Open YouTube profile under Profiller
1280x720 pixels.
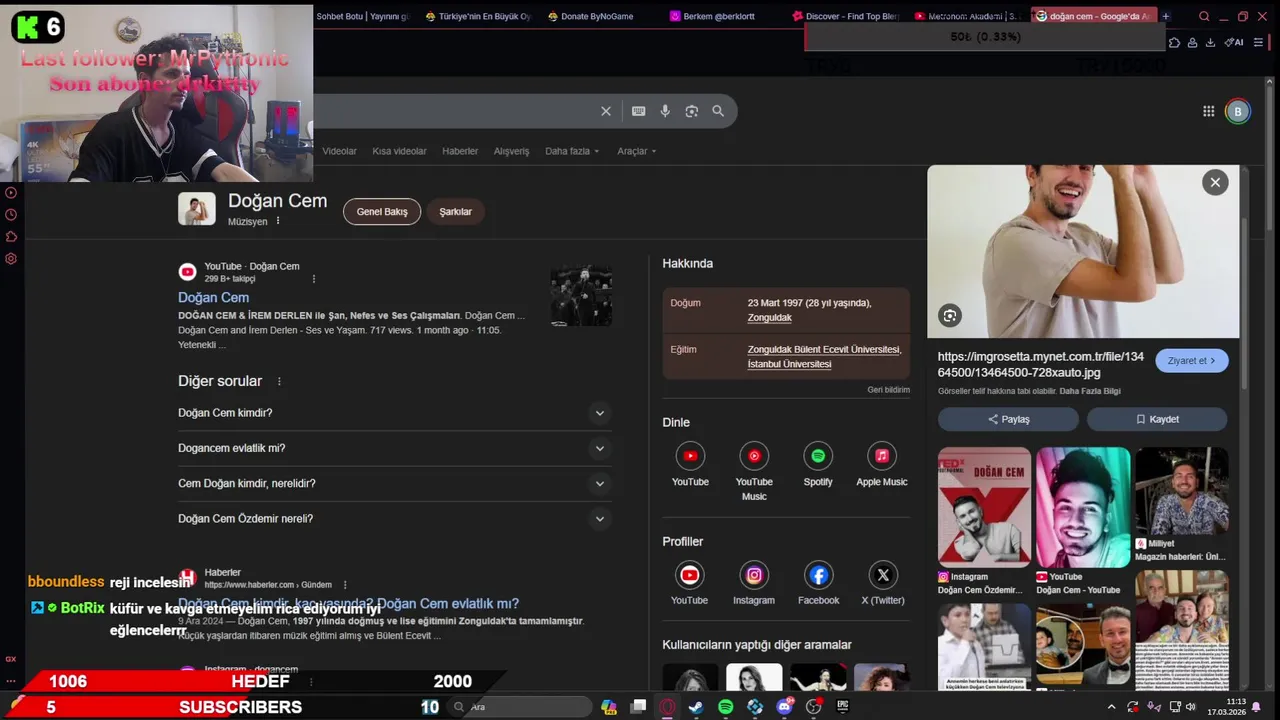(x=689, y=584)
